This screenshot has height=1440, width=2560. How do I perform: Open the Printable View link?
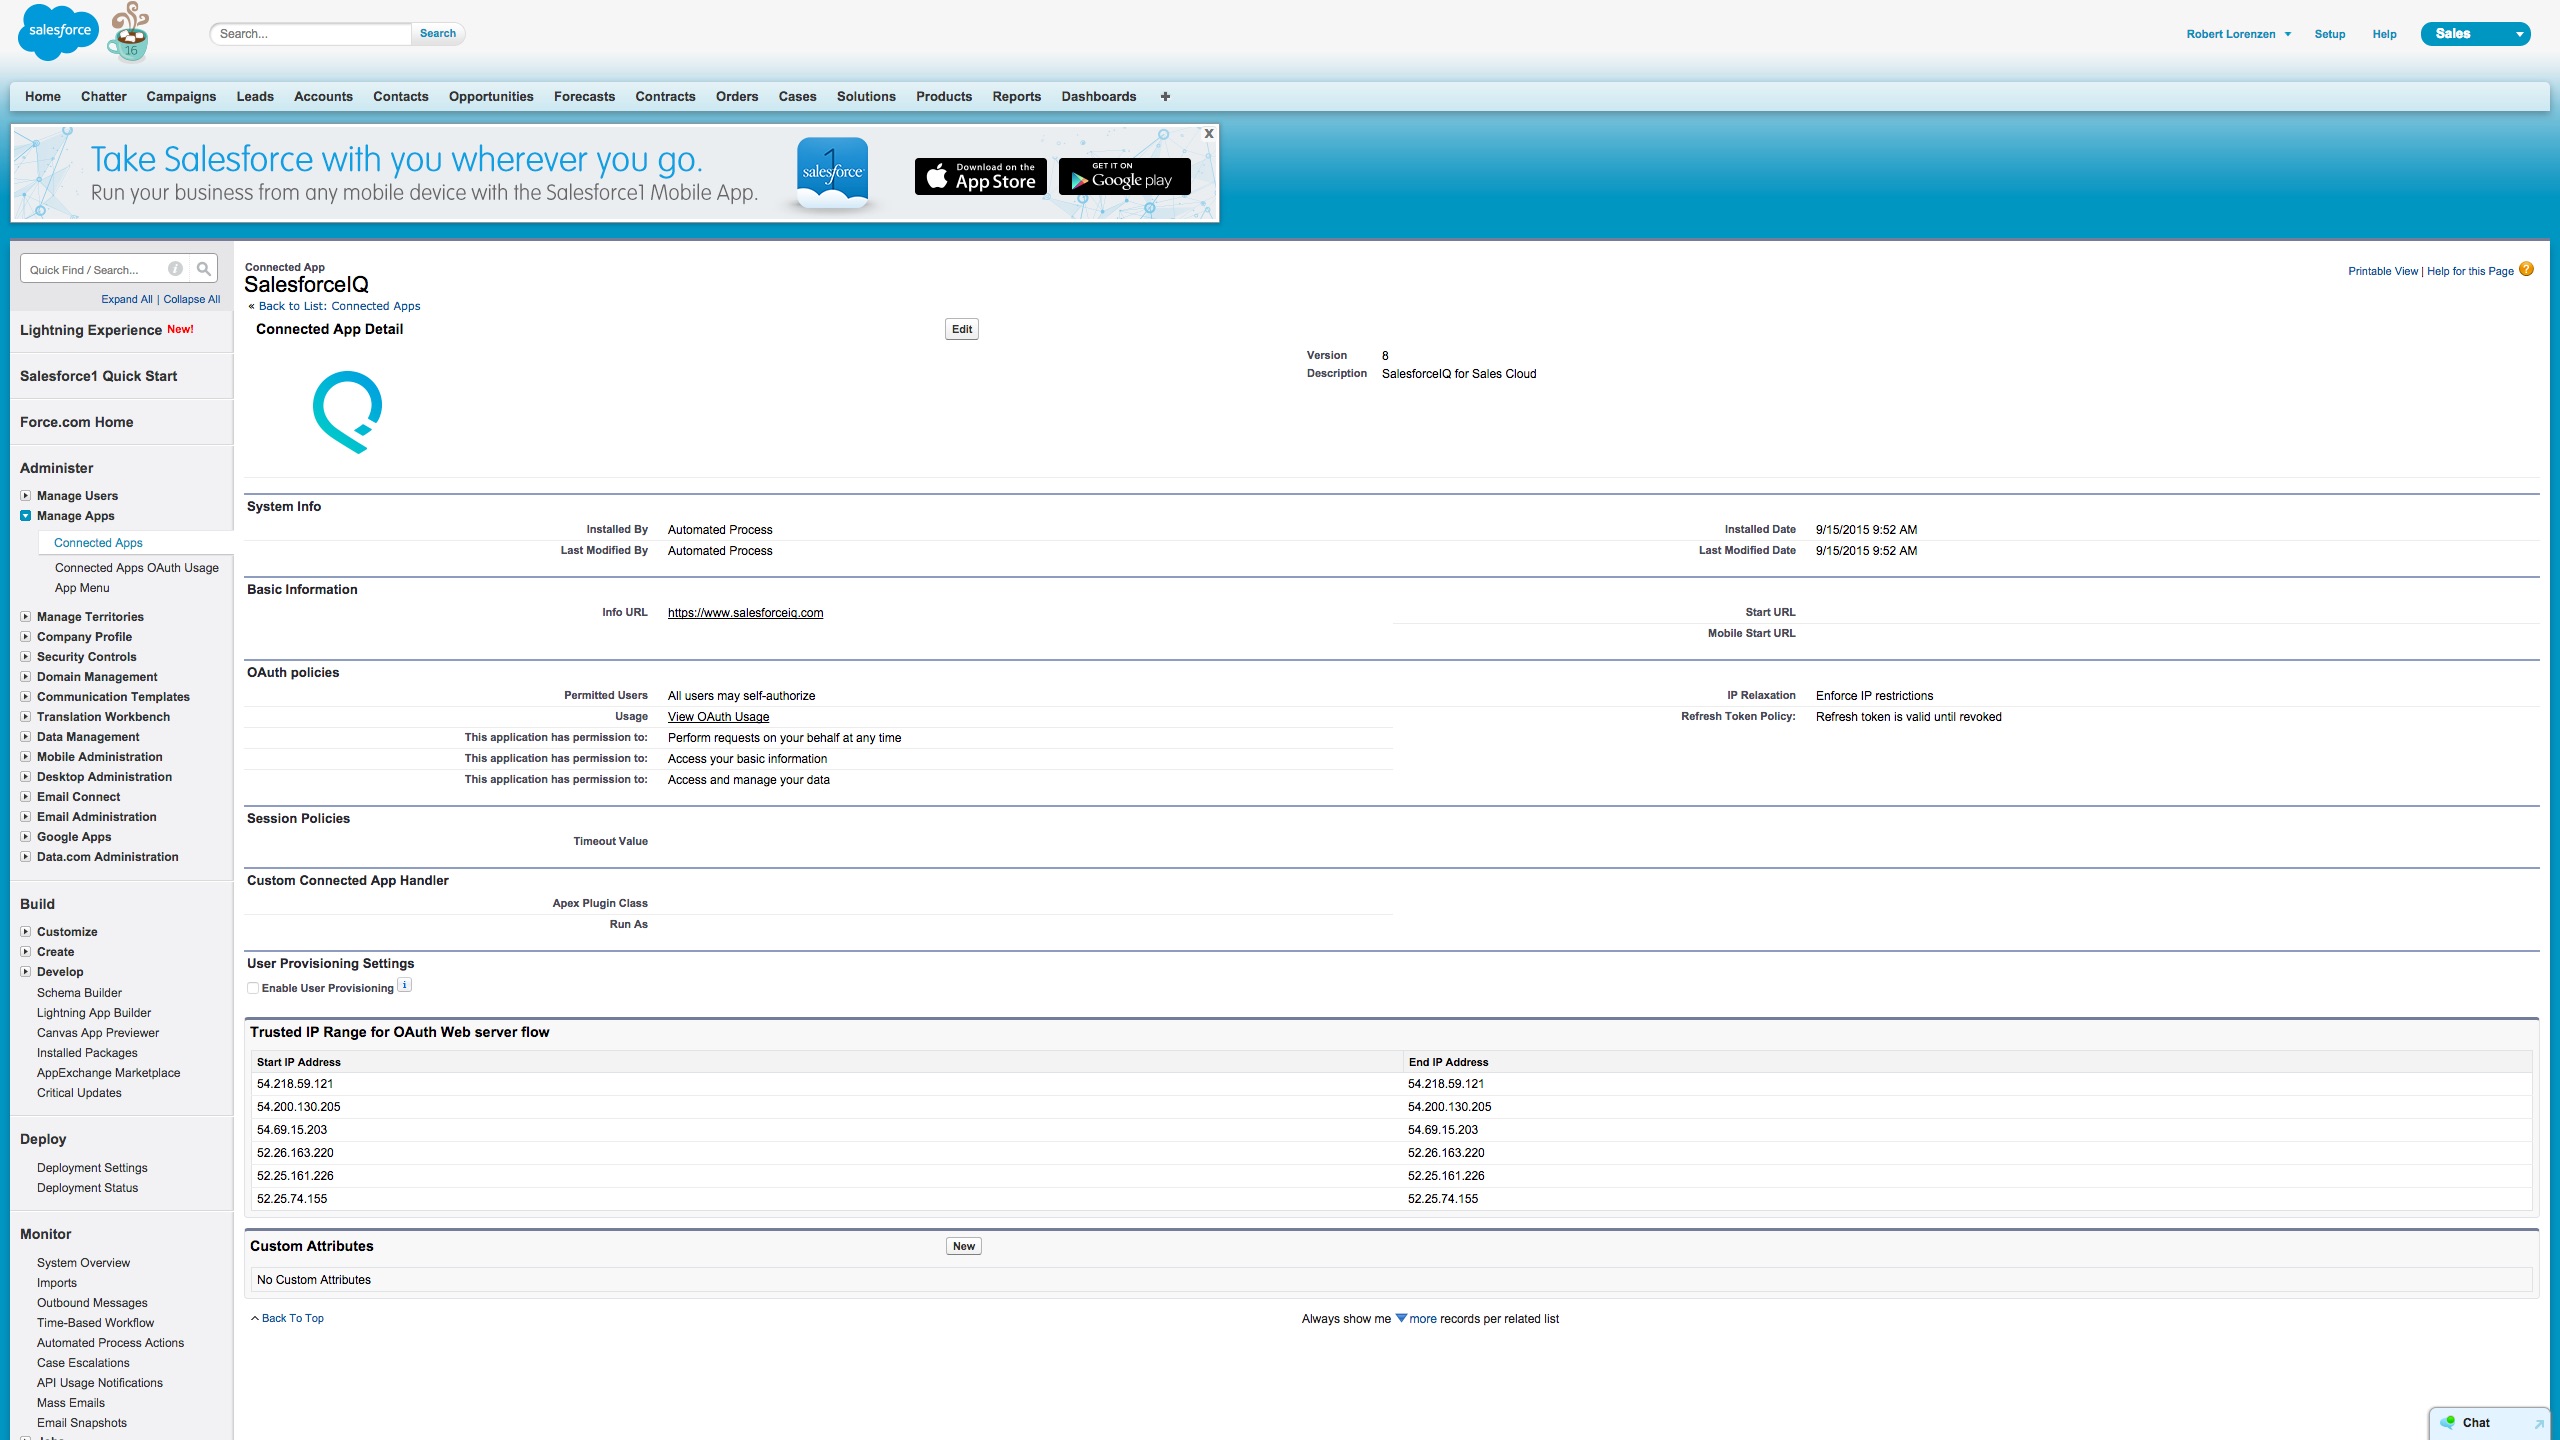point(2383,271)
